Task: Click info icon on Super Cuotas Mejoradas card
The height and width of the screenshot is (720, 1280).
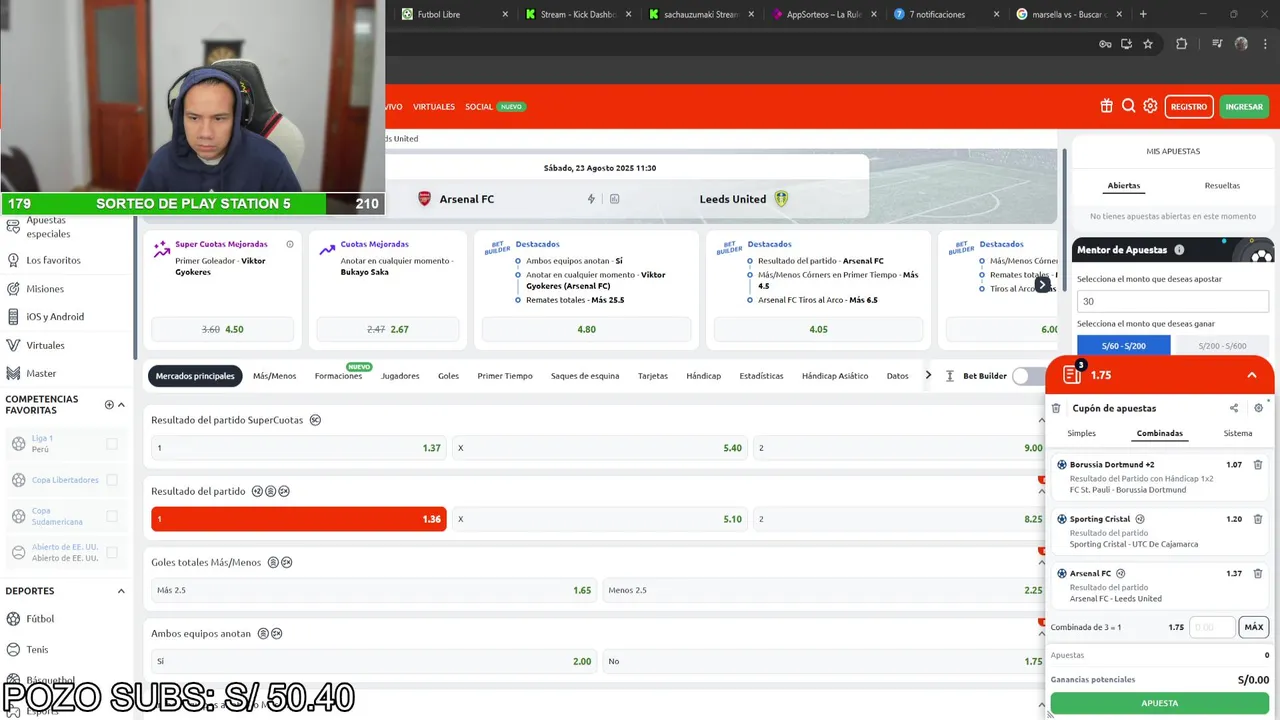Action: [x=290, y=244]
